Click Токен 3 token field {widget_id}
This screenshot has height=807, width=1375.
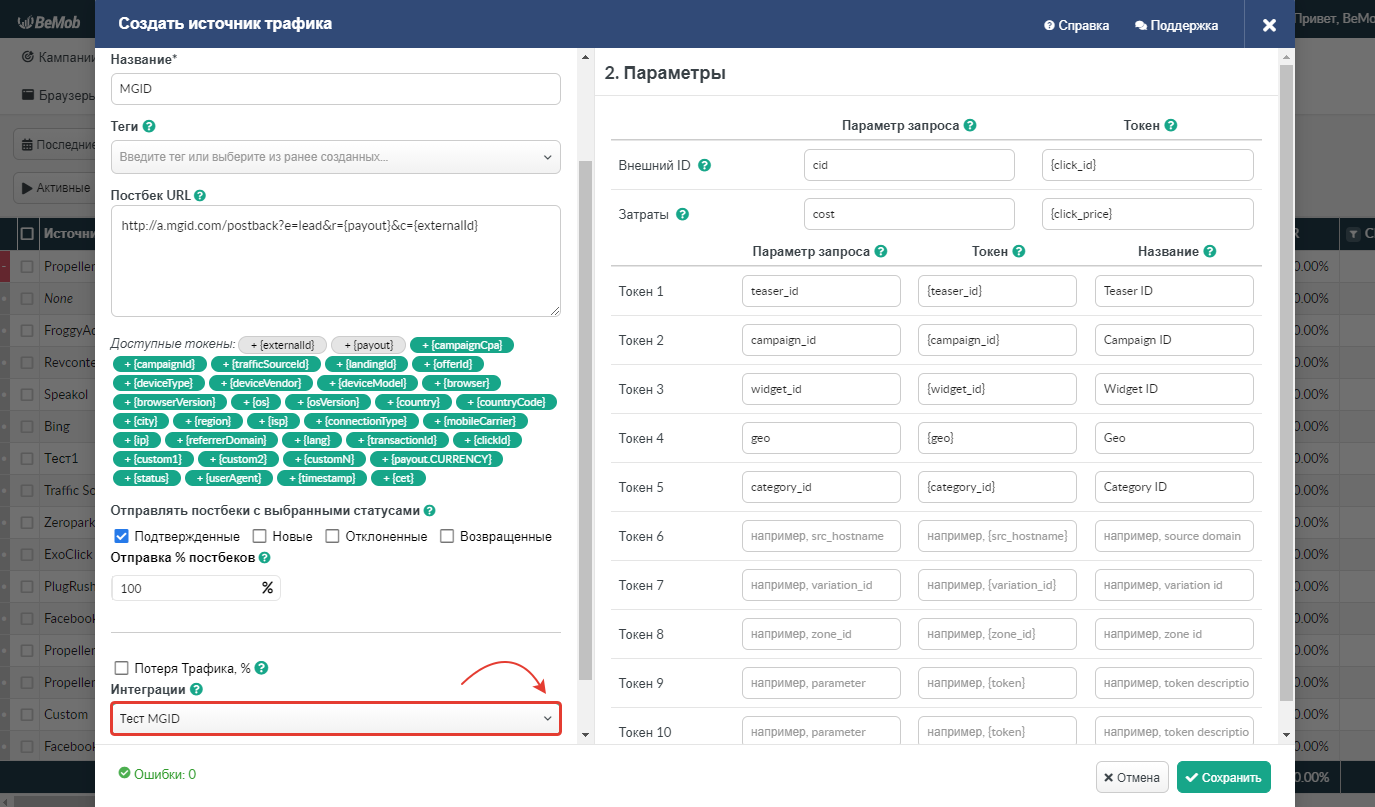998,389
